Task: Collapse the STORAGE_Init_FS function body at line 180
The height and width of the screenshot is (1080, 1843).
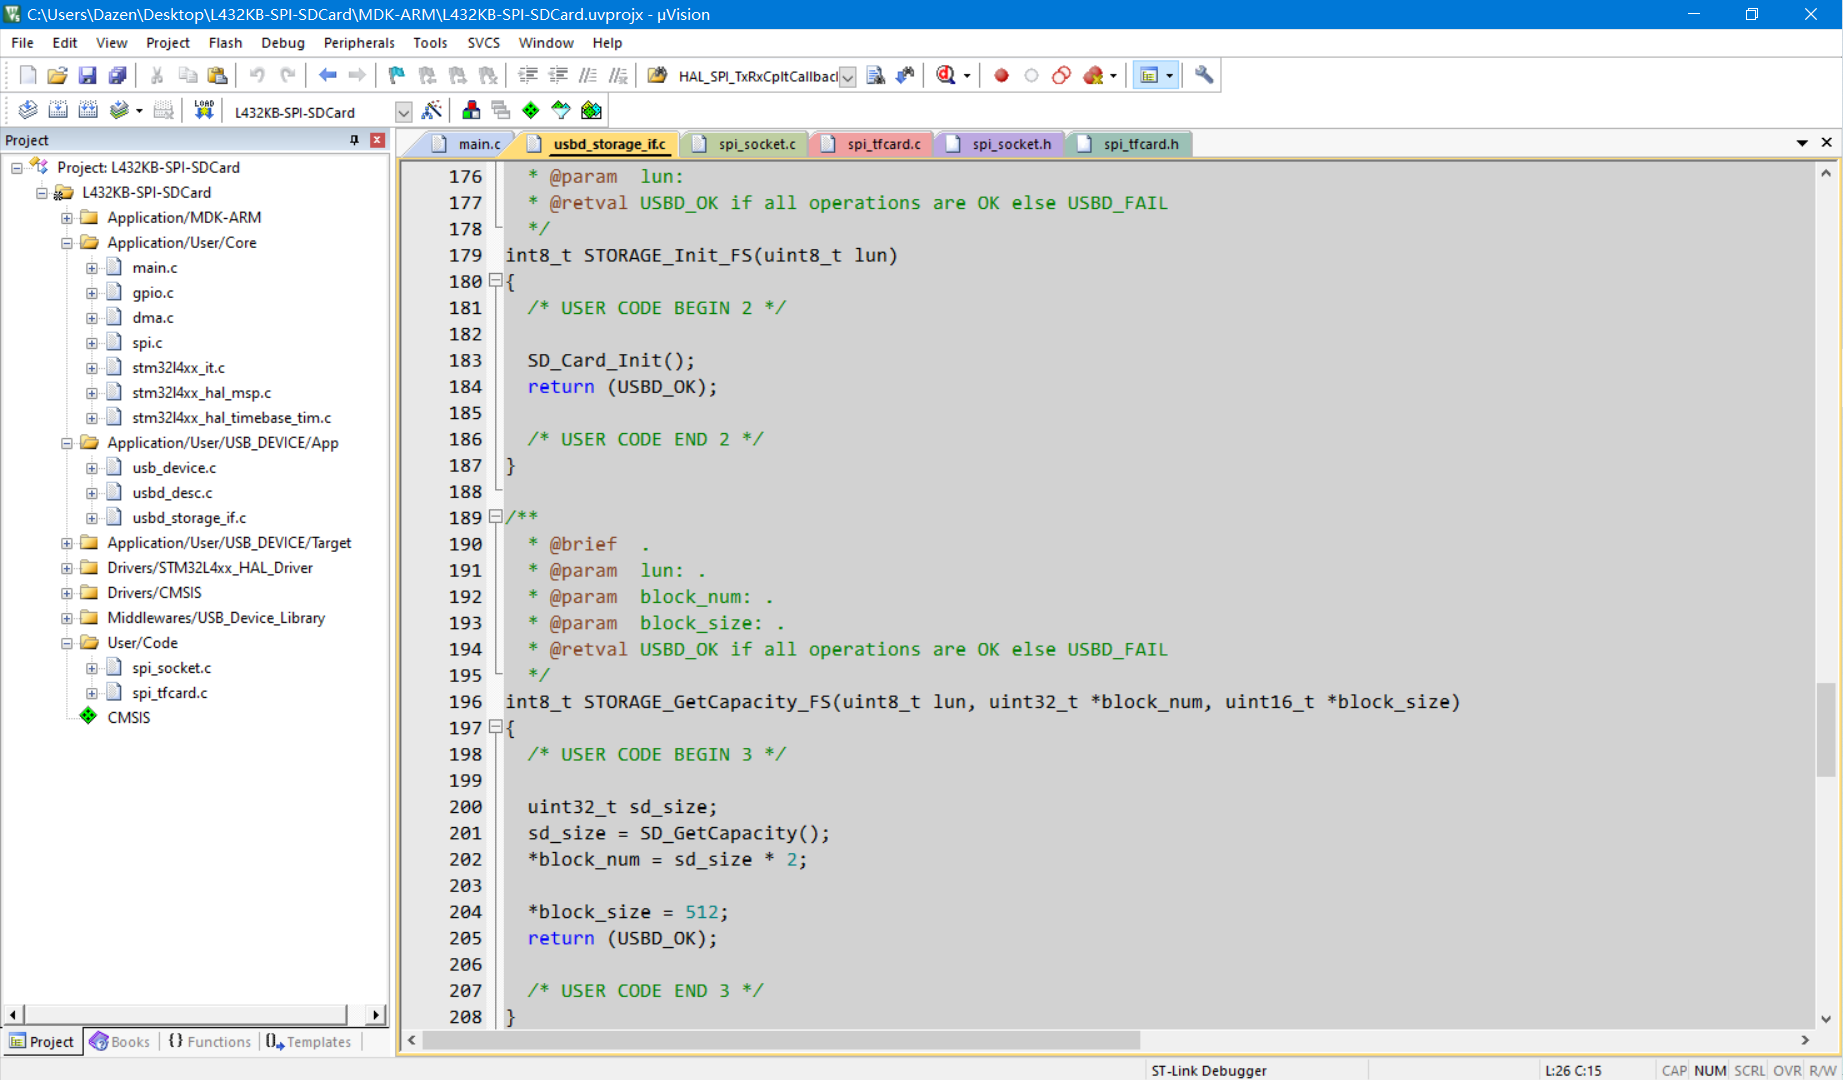Action: click(x=496, y=281)
